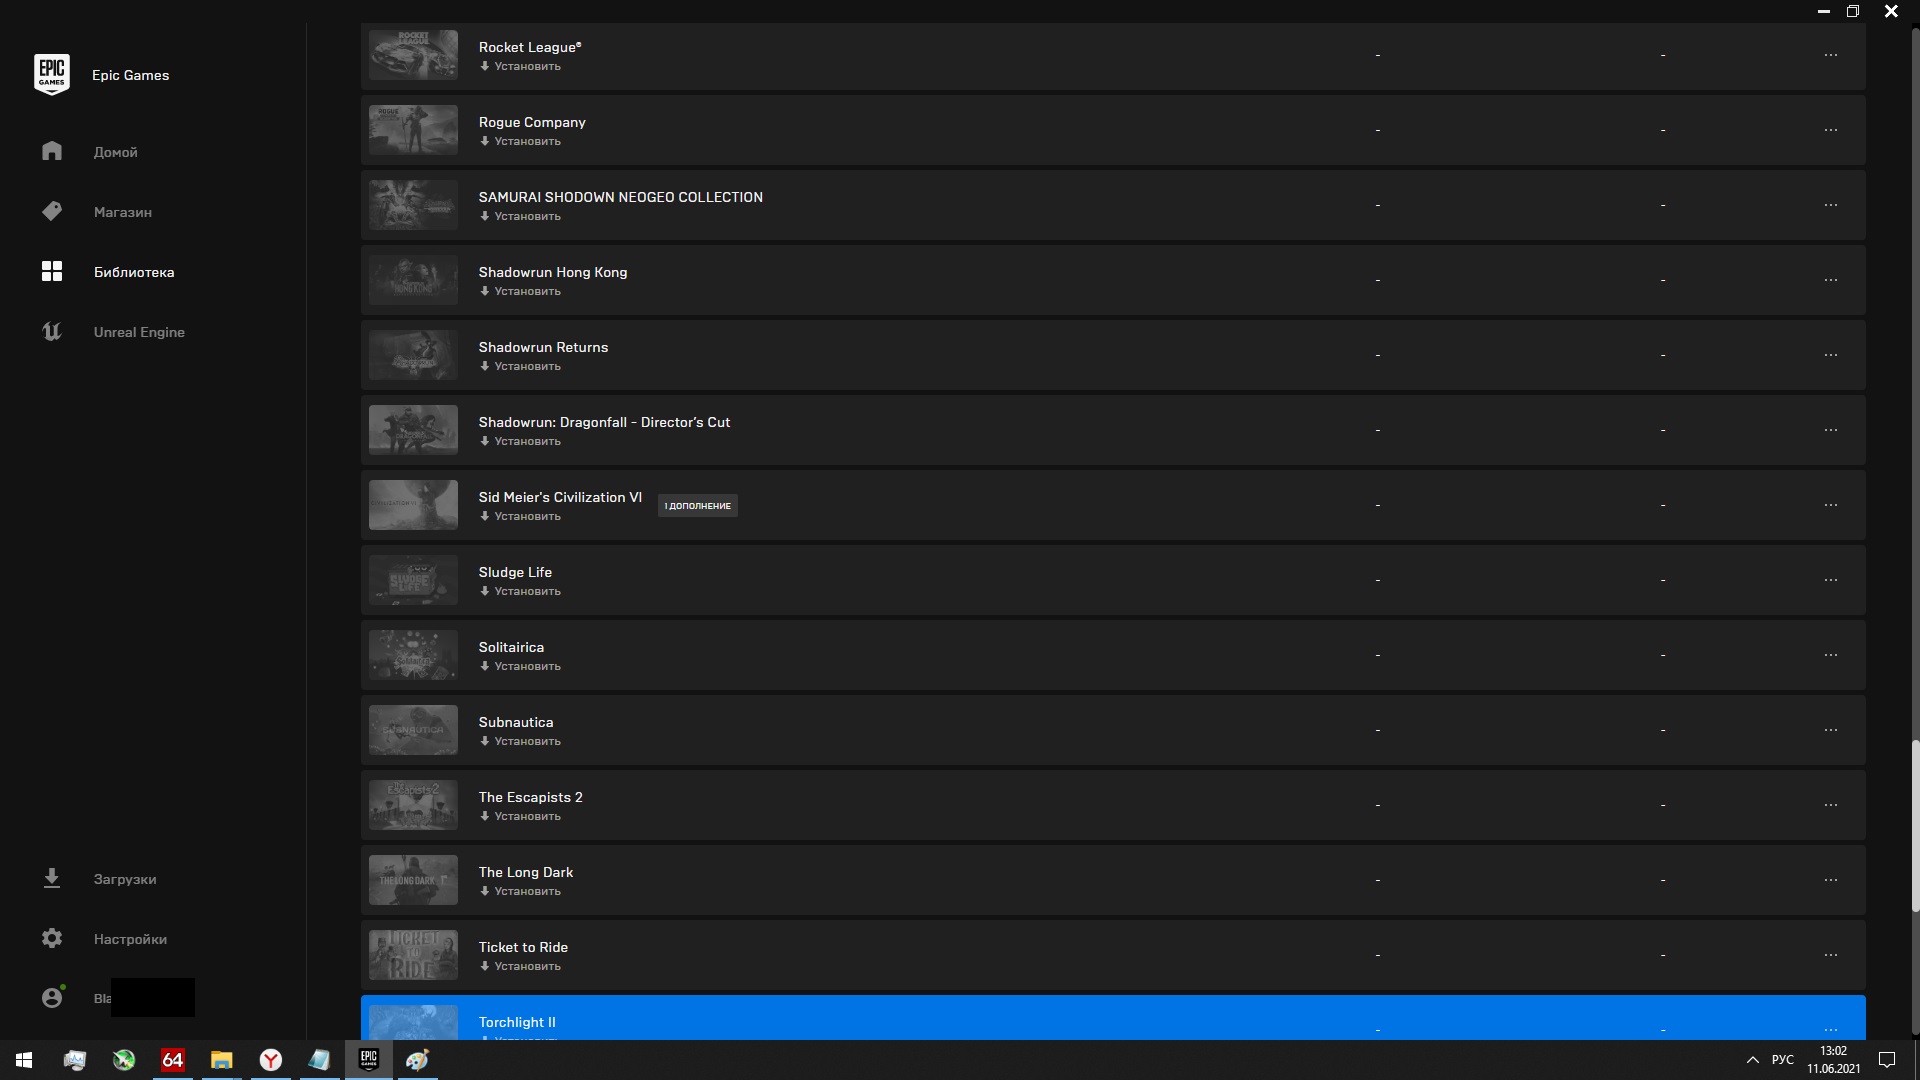This screenshot has width=1920, height=1080.
Task: Click Установить under Solitairica
Action: [520, 667]
